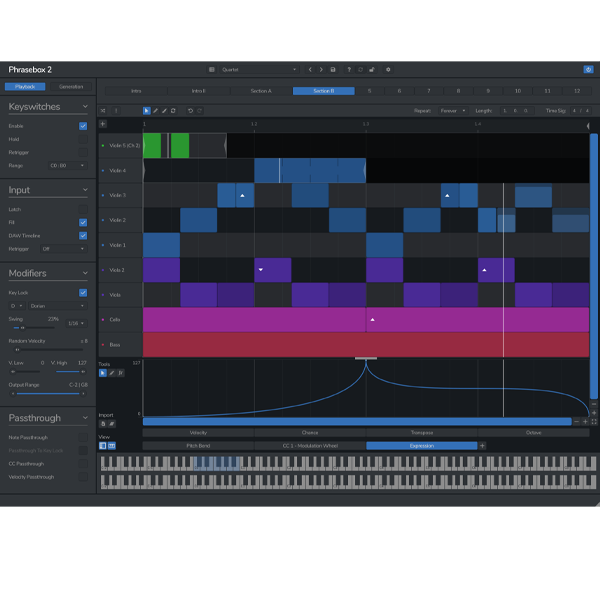Open settings with the gear icon
Image resolution: width=600 pixels, height=600 pixels.
coord(388,70)
